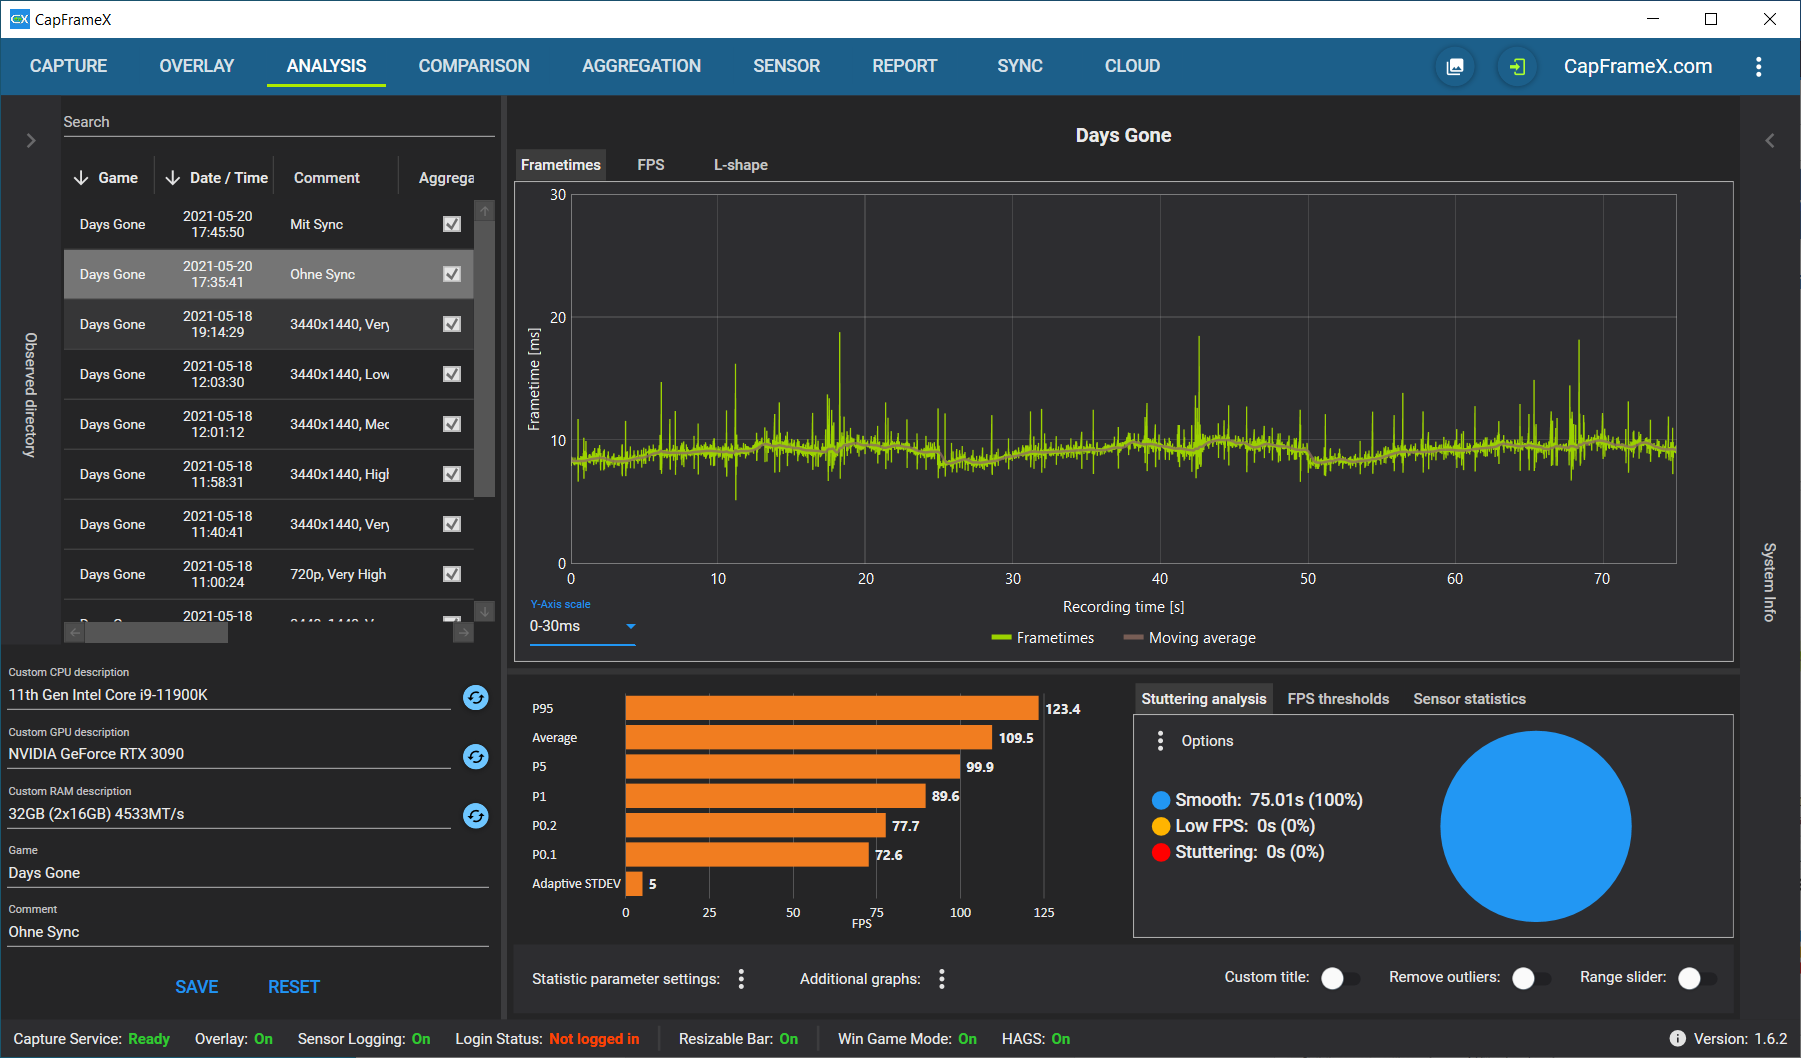Click the P95 bar in chart

(x=832, y=708)
